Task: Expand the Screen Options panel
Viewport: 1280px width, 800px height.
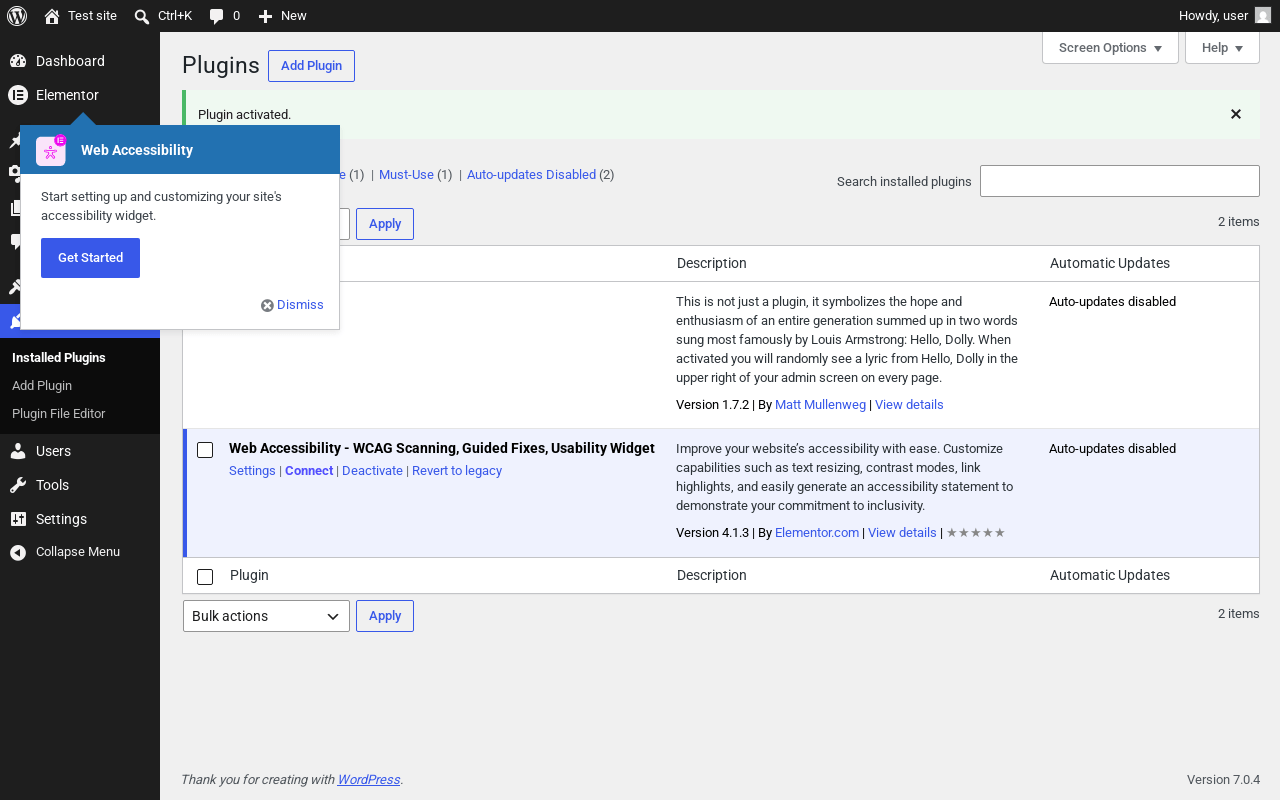Action: pos(1110,48)
